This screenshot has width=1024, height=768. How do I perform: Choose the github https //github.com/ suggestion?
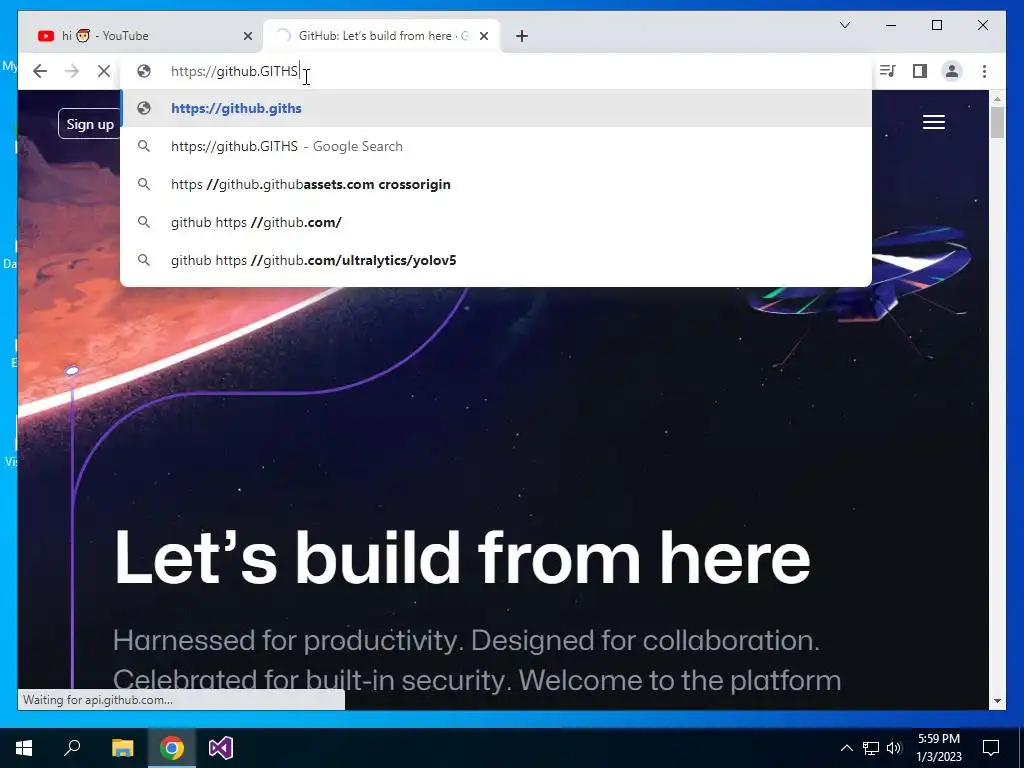[x=496, y=222]
